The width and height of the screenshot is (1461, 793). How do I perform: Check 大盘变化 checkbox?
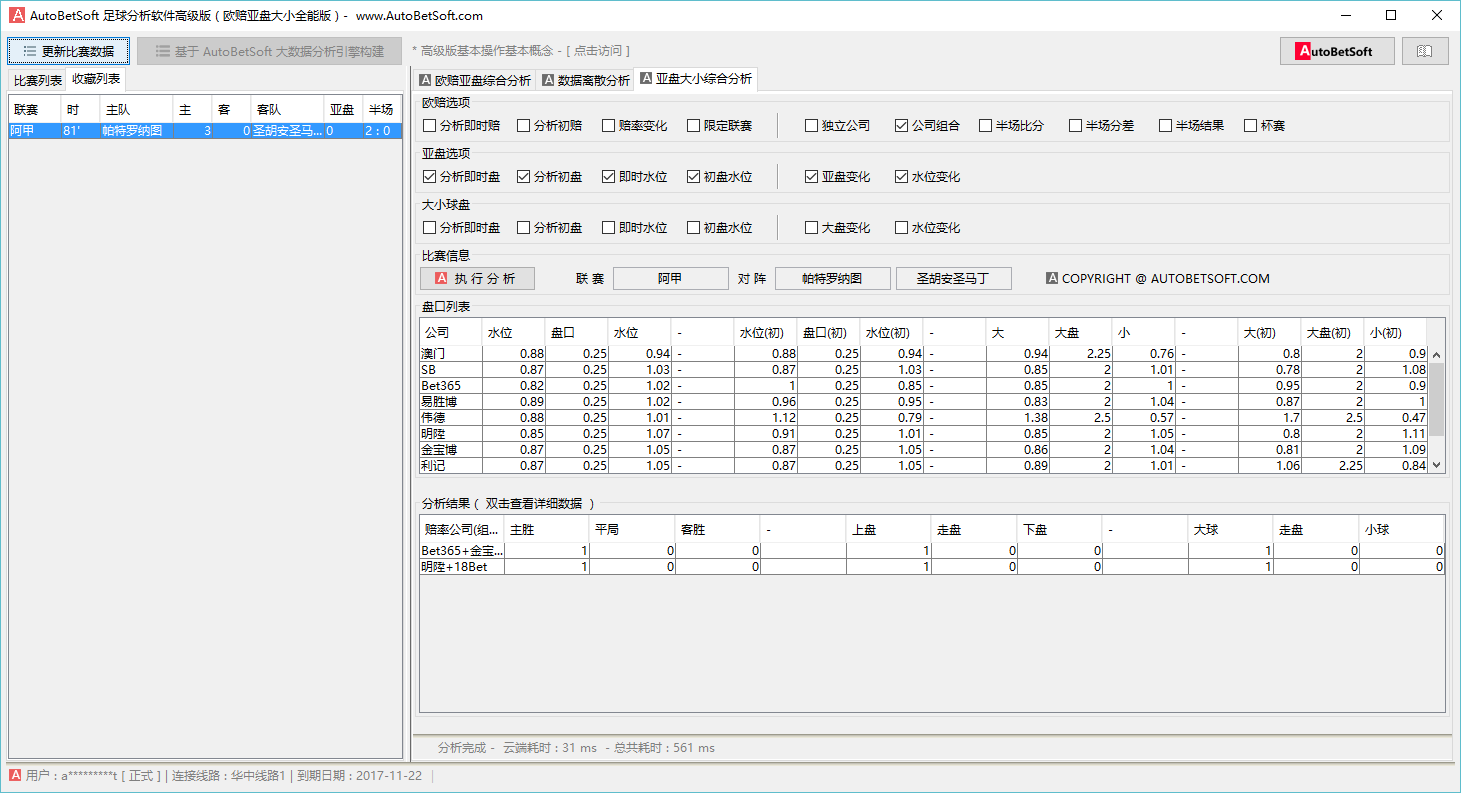811,228
